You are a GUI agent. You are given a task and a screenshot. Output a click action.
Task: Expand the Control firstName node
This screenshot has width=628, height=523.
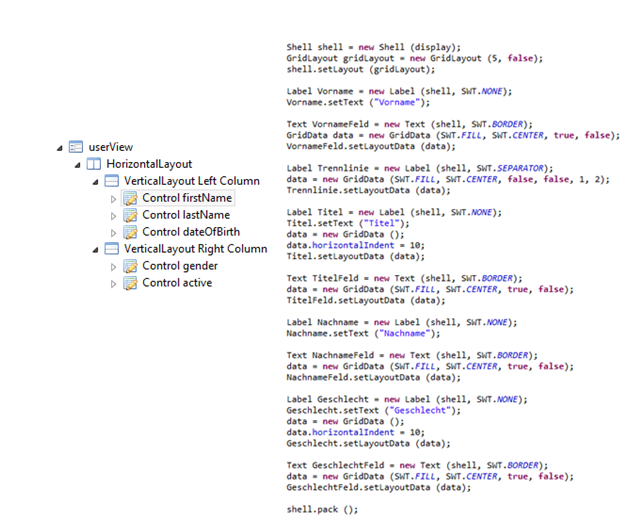pyautogui.click(x=113, y=199)
